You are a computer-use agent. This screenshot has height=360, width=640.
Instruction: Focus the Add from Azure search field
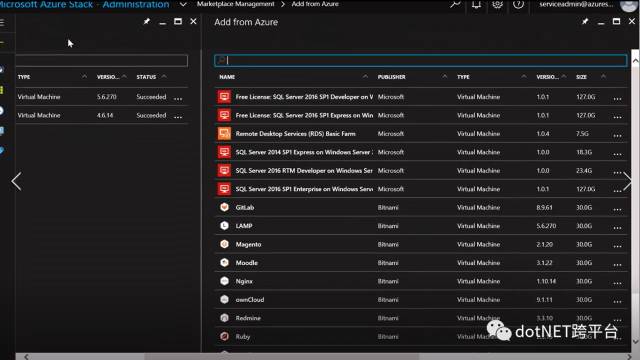coord(420,60)
